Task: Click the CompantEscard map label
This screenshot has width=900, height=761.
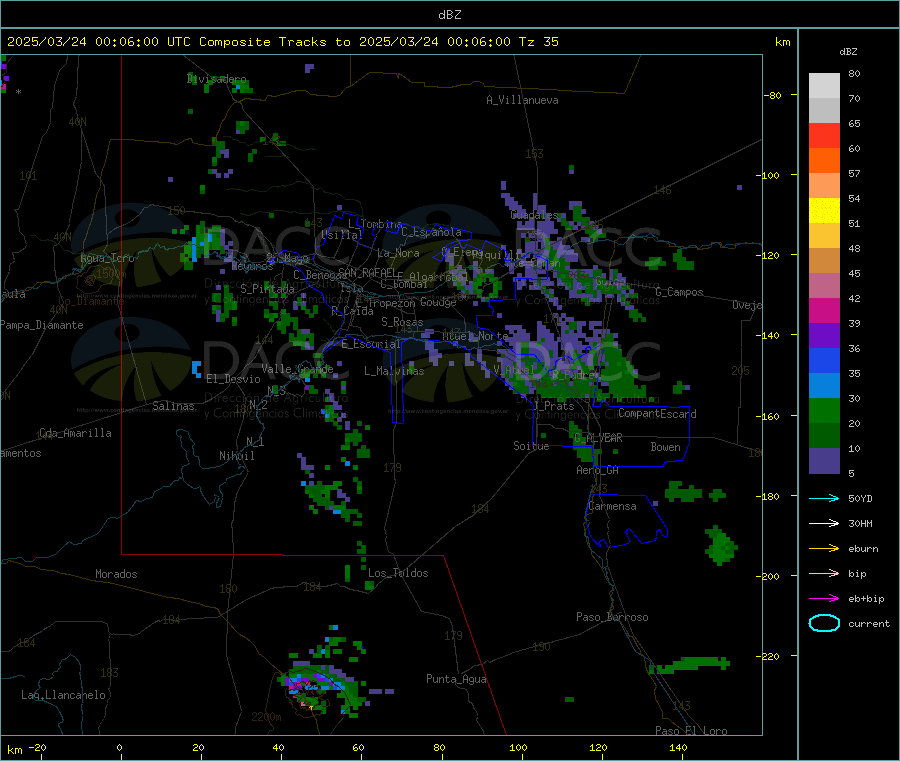Action: [657, 413]
